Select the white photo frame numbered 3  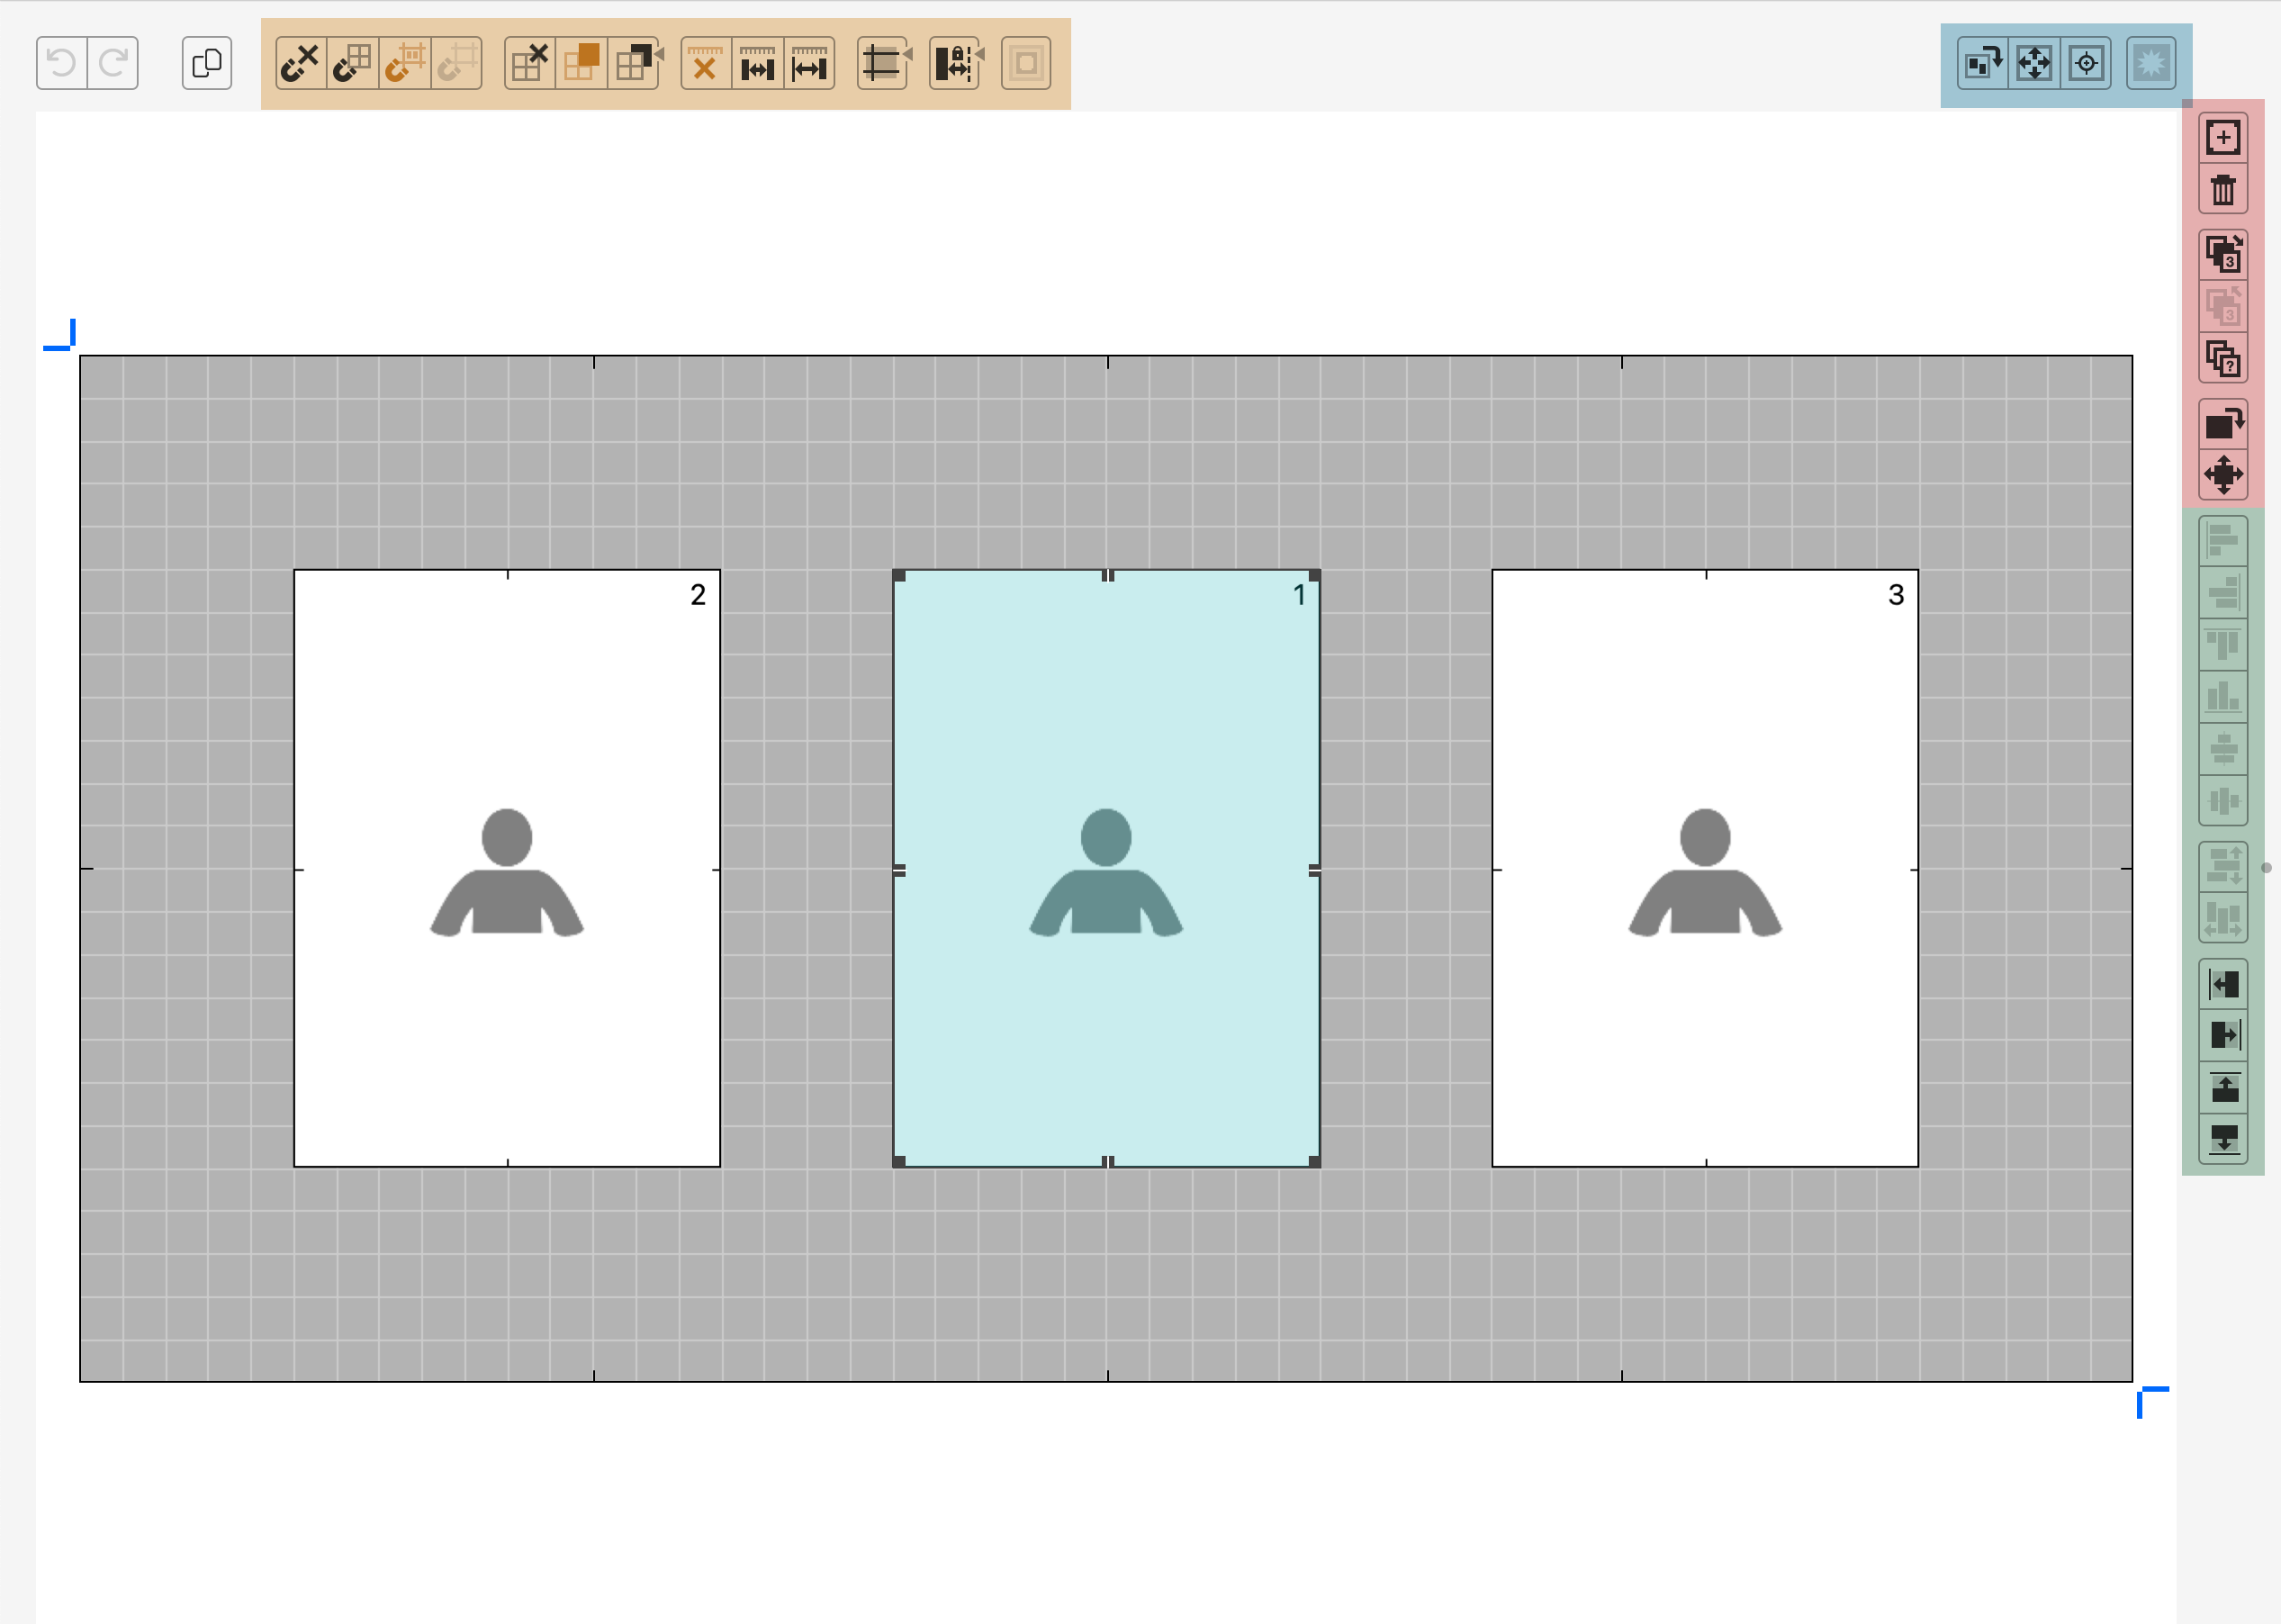1704,868
